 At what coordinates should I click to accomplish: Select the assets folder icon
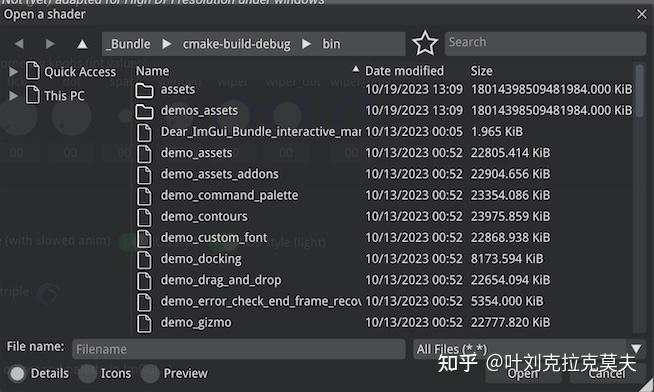pos(144,90)
